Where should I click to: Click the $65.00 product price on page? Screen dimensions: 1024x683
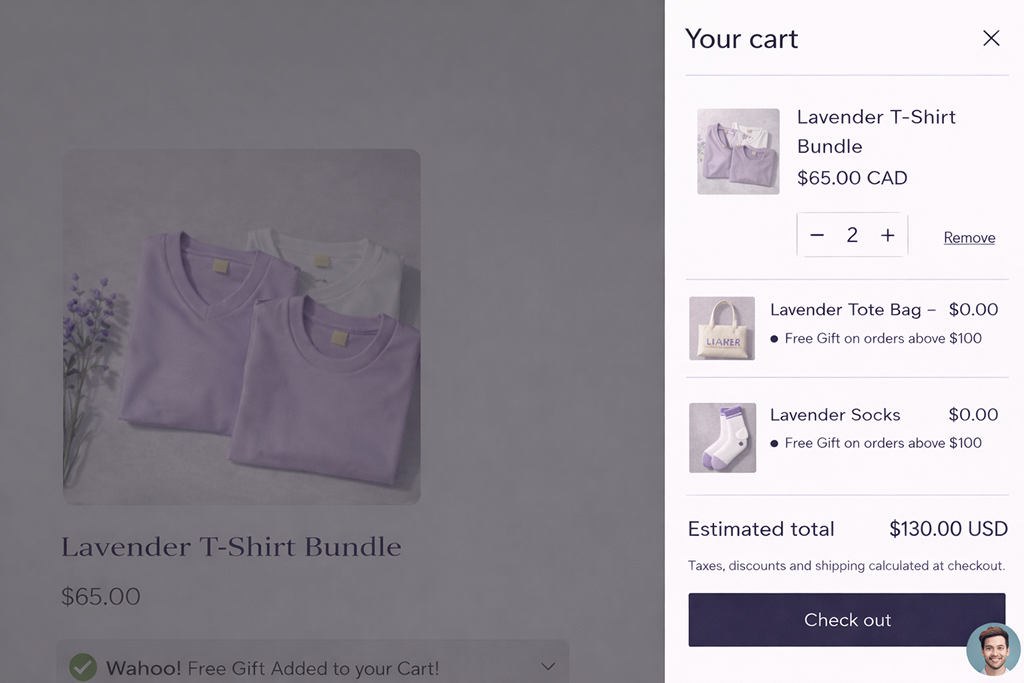101,597
